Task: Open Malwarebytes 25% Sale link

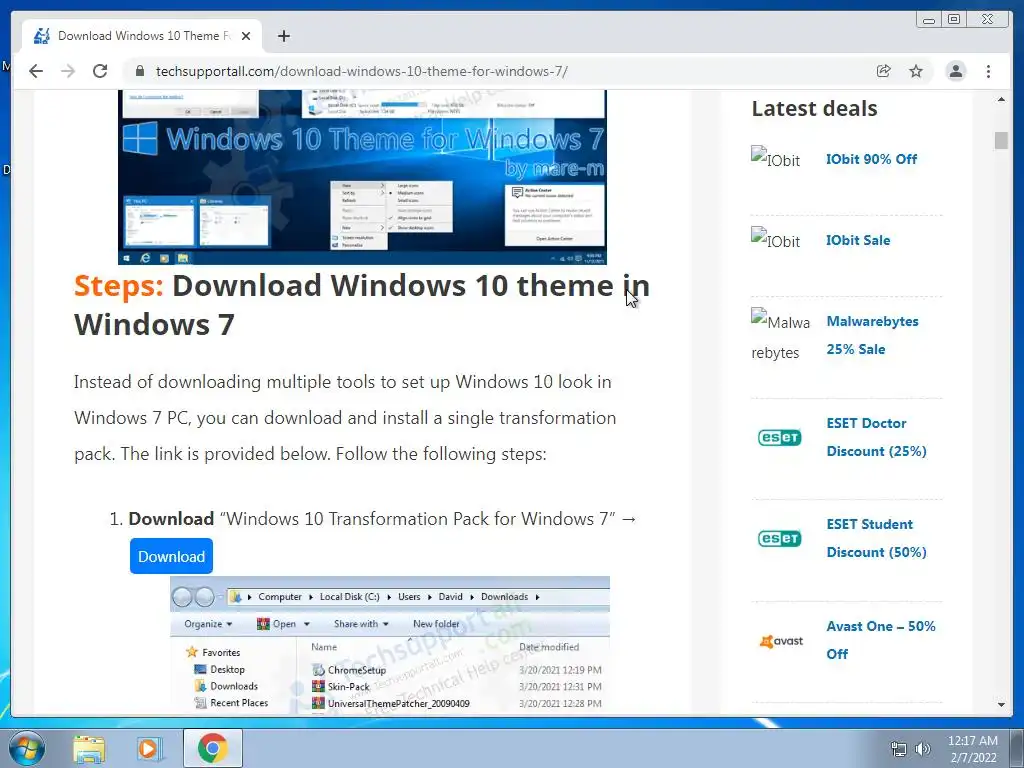Action: (x=872, y=335)
